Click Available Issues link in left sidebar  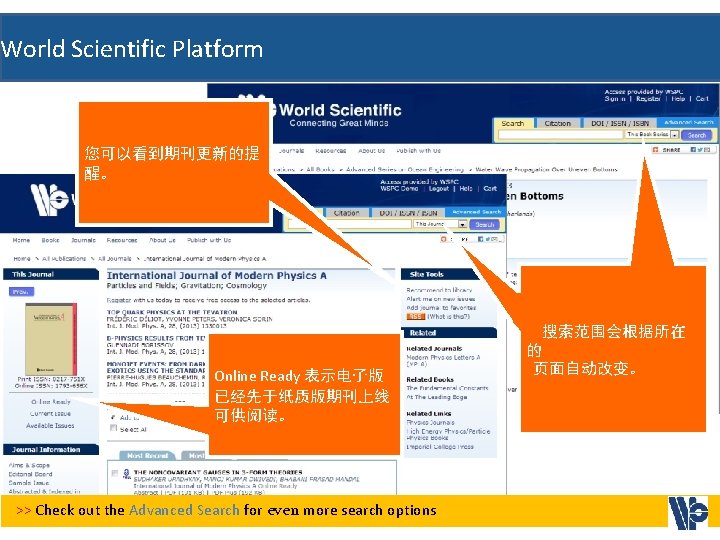tap(50, 426)
